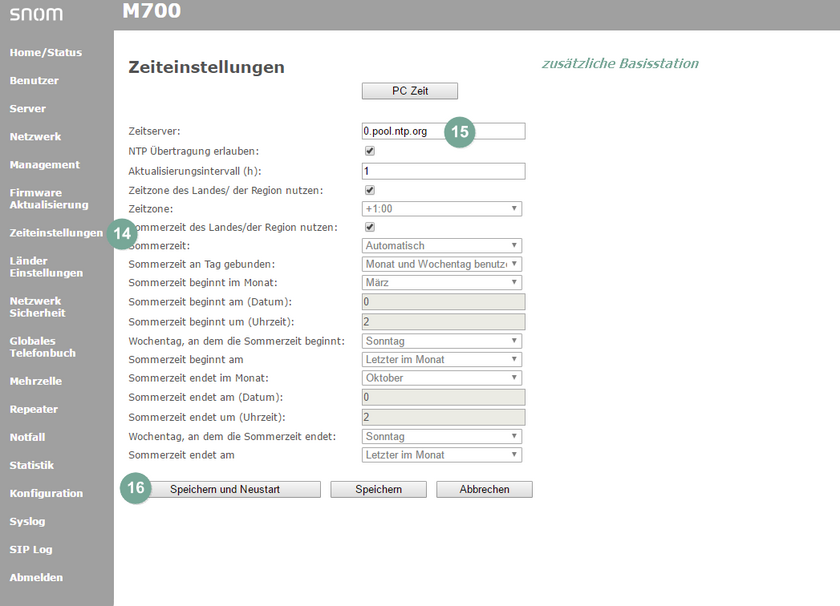Click the Speichern und Neustart button
Screen dimensions: 840x606
[x=234, y=489]
